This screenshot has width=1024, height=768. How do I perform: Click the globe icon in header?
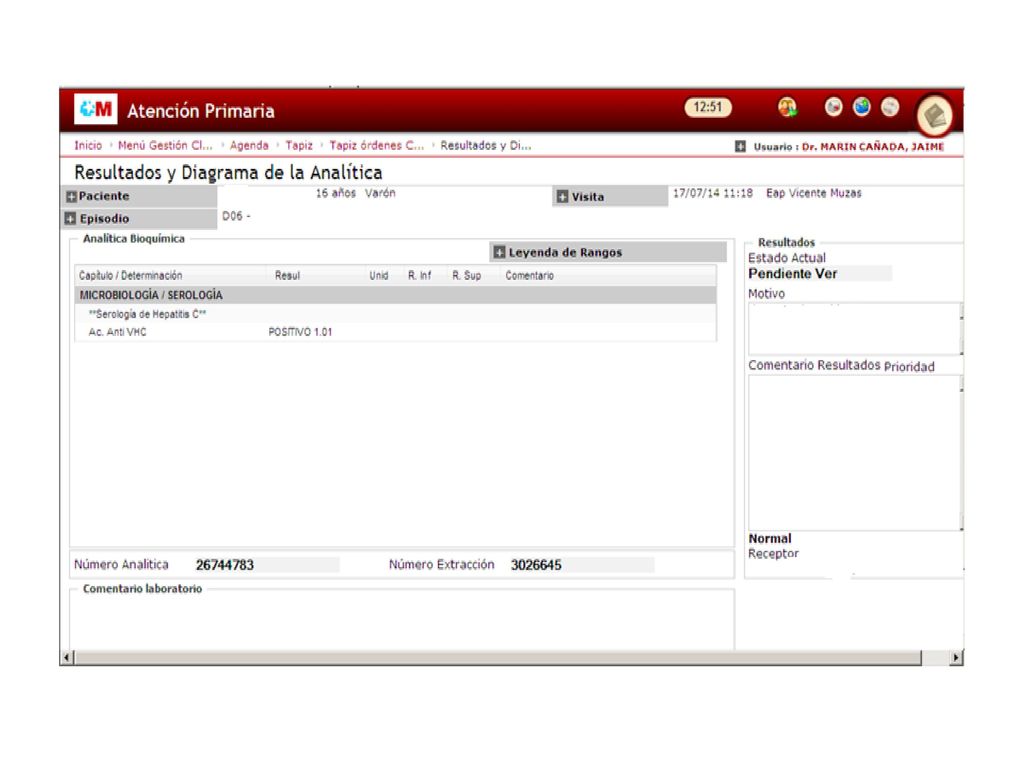tap(861, 106)
